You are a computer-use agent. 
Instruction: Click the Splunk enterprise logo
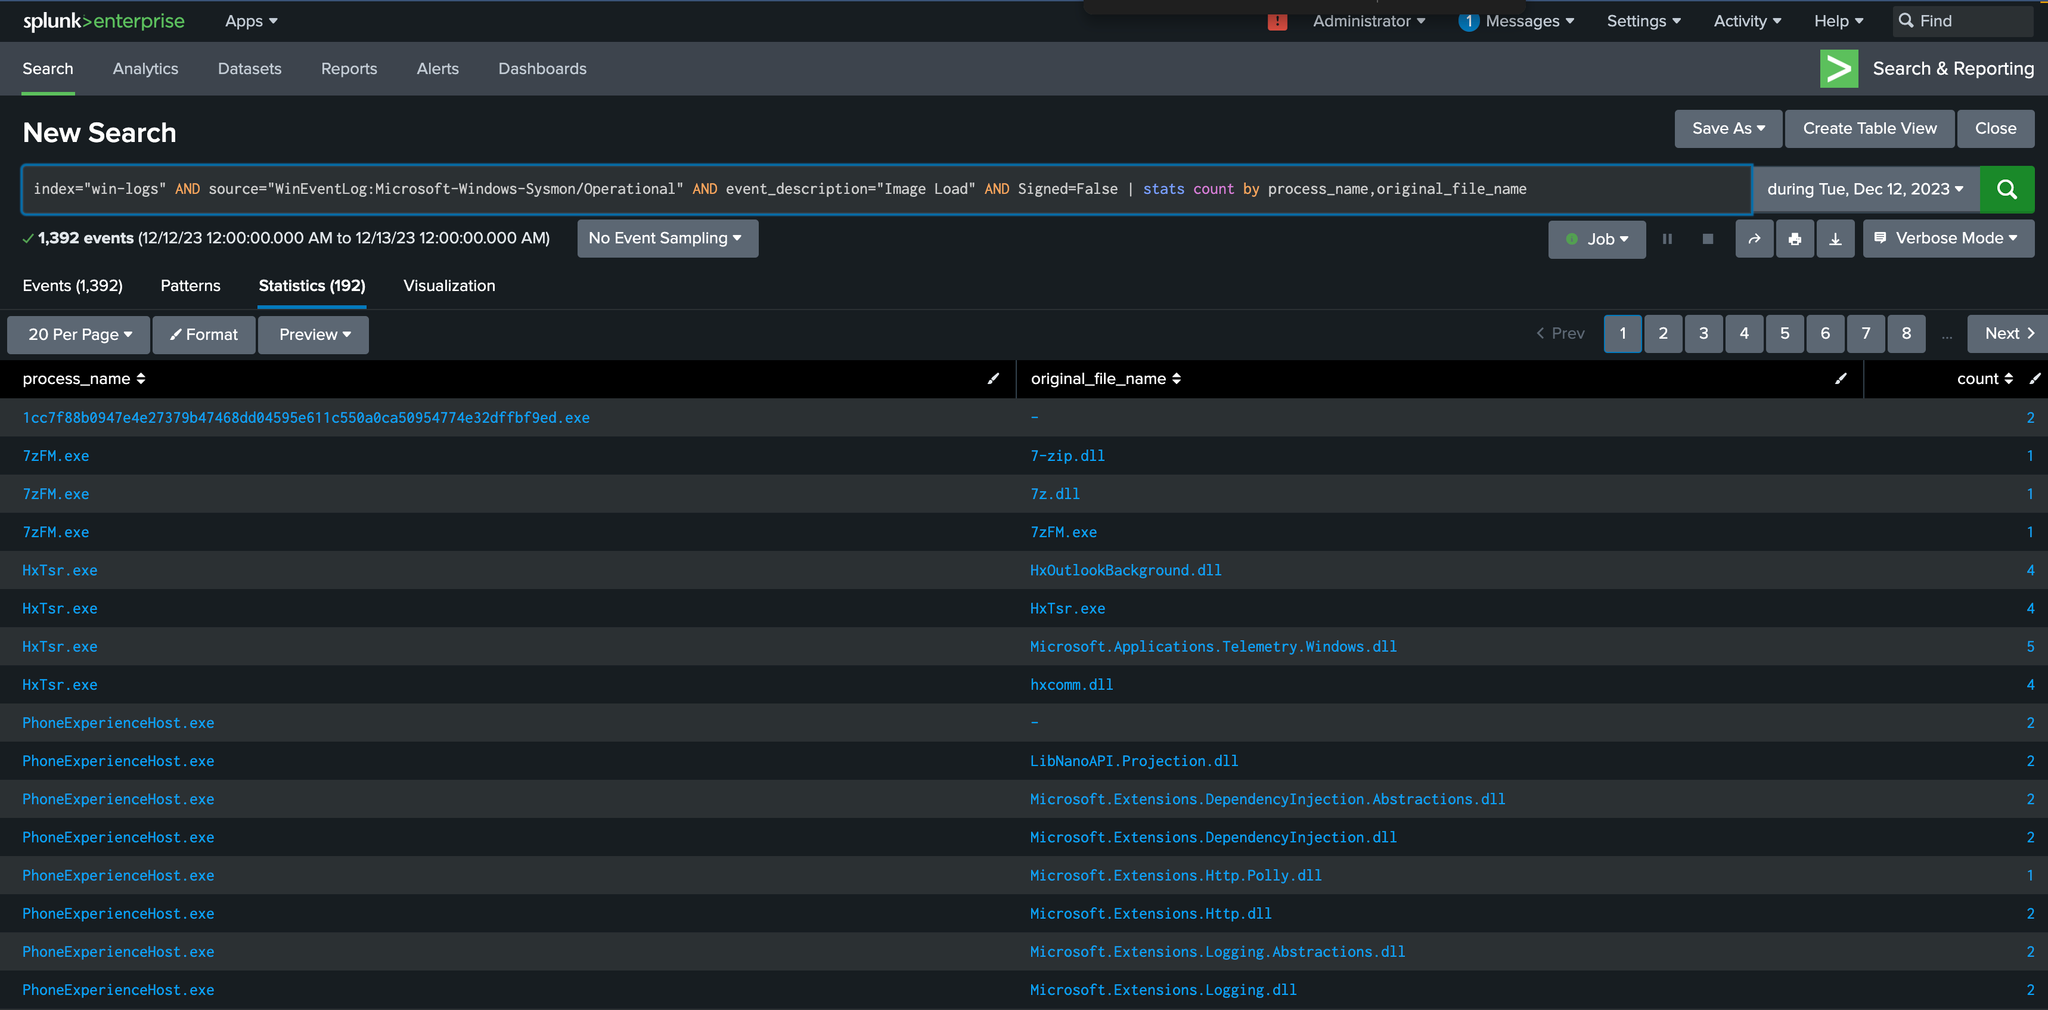coord(103,21)
